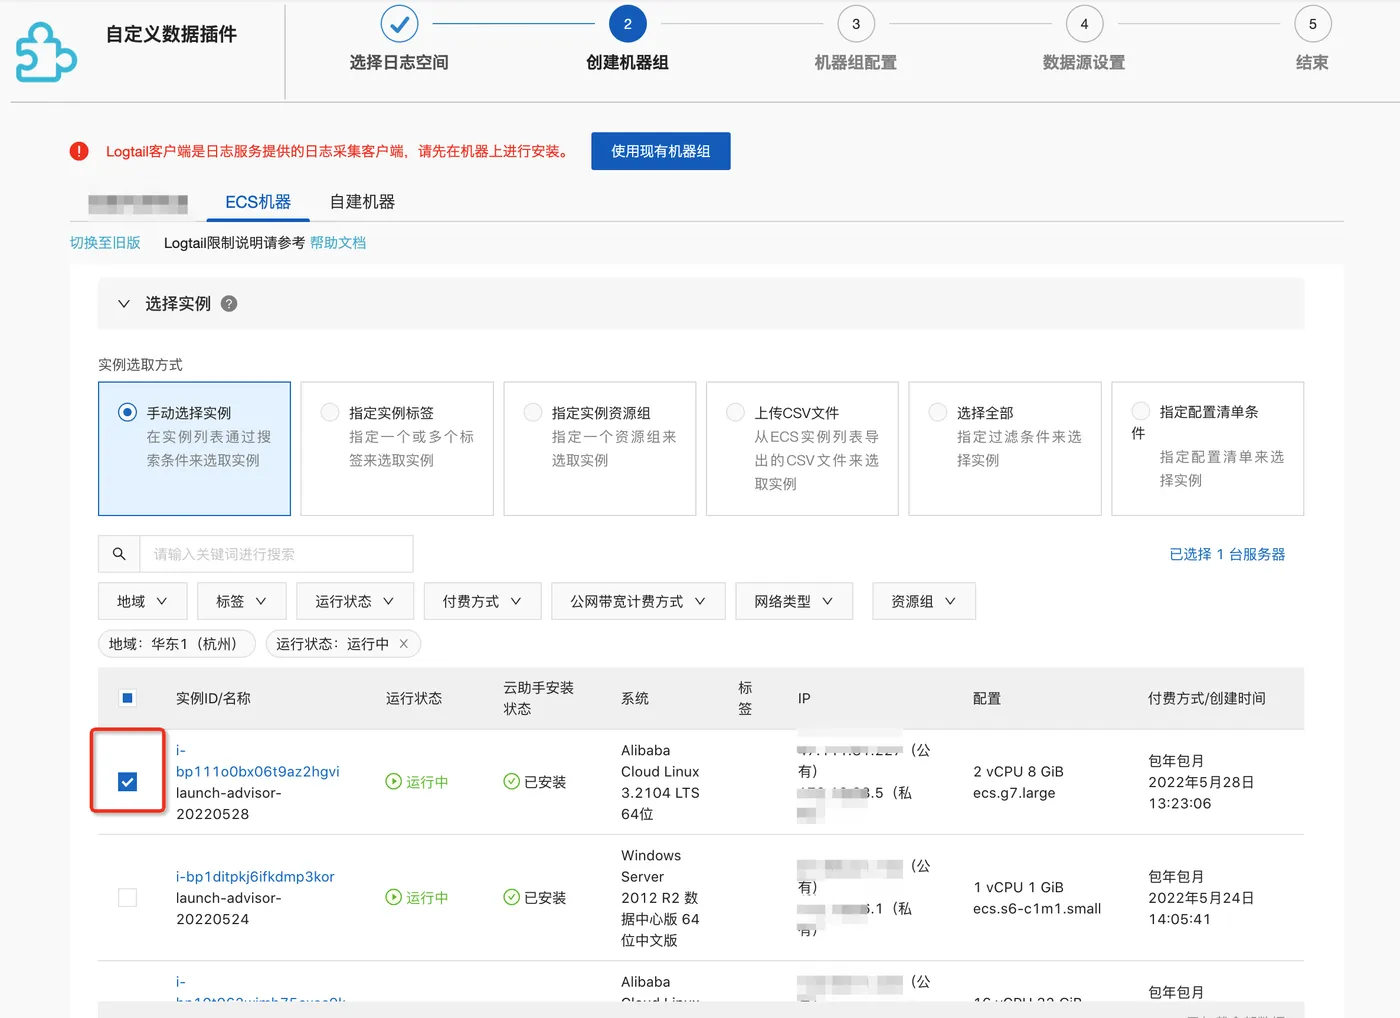Image resolution: width=1400 pixels, height=1018 pixels.
Task: Select the 指定实例资源组 radio option
Action: coord(533,412)
